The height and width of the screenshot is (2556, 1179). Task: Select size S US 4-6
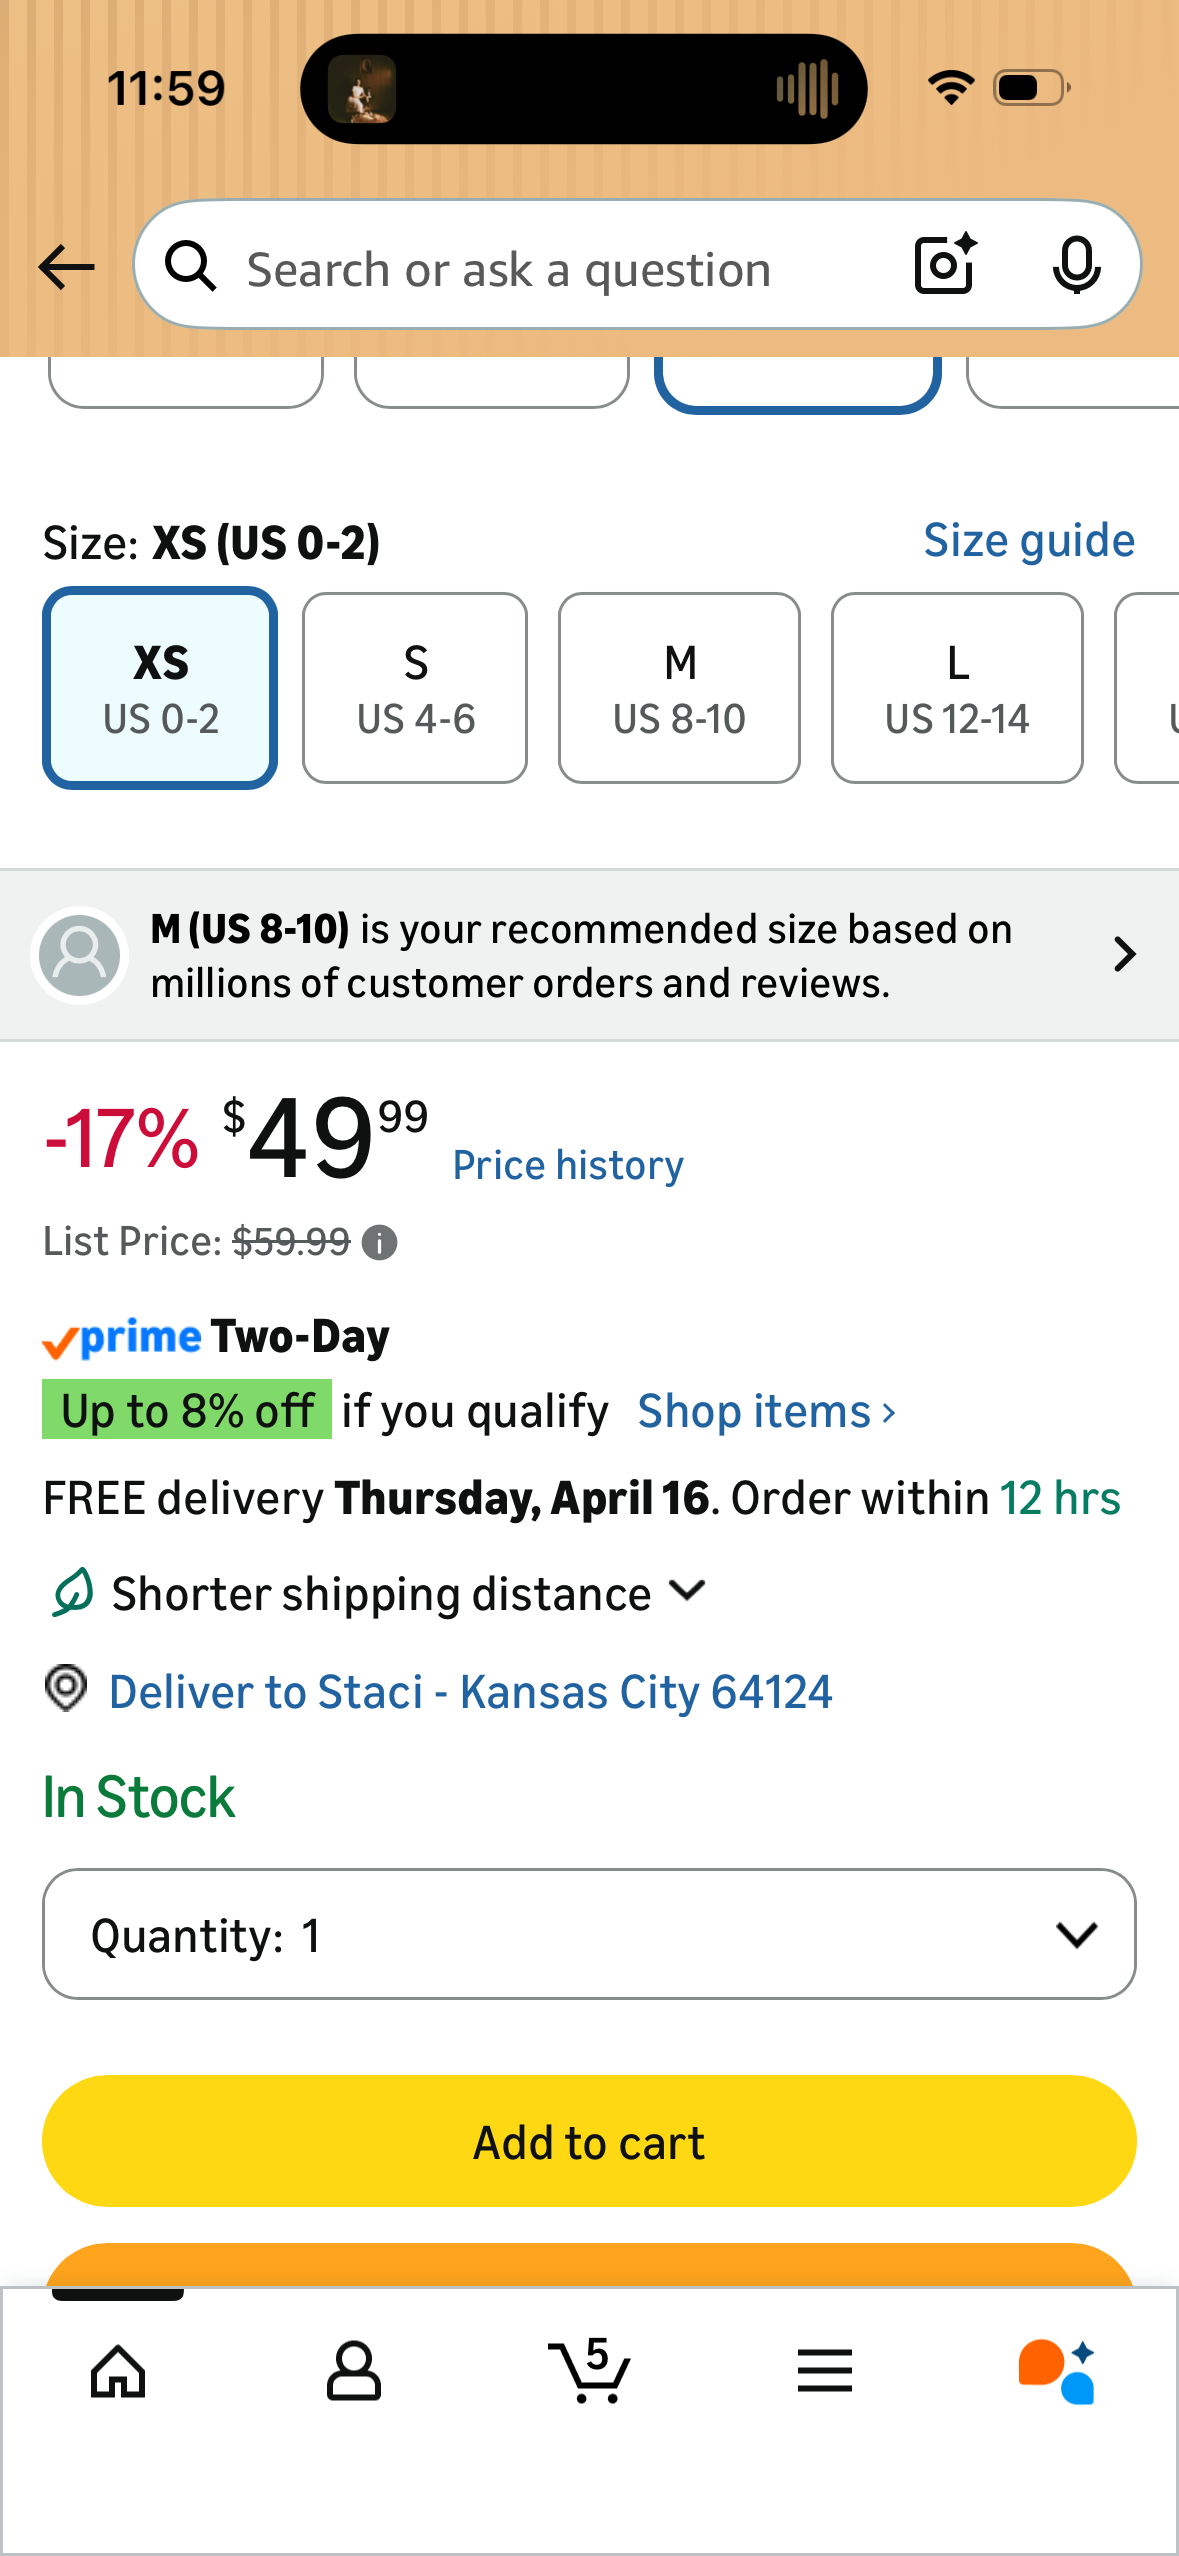point(415,688)
